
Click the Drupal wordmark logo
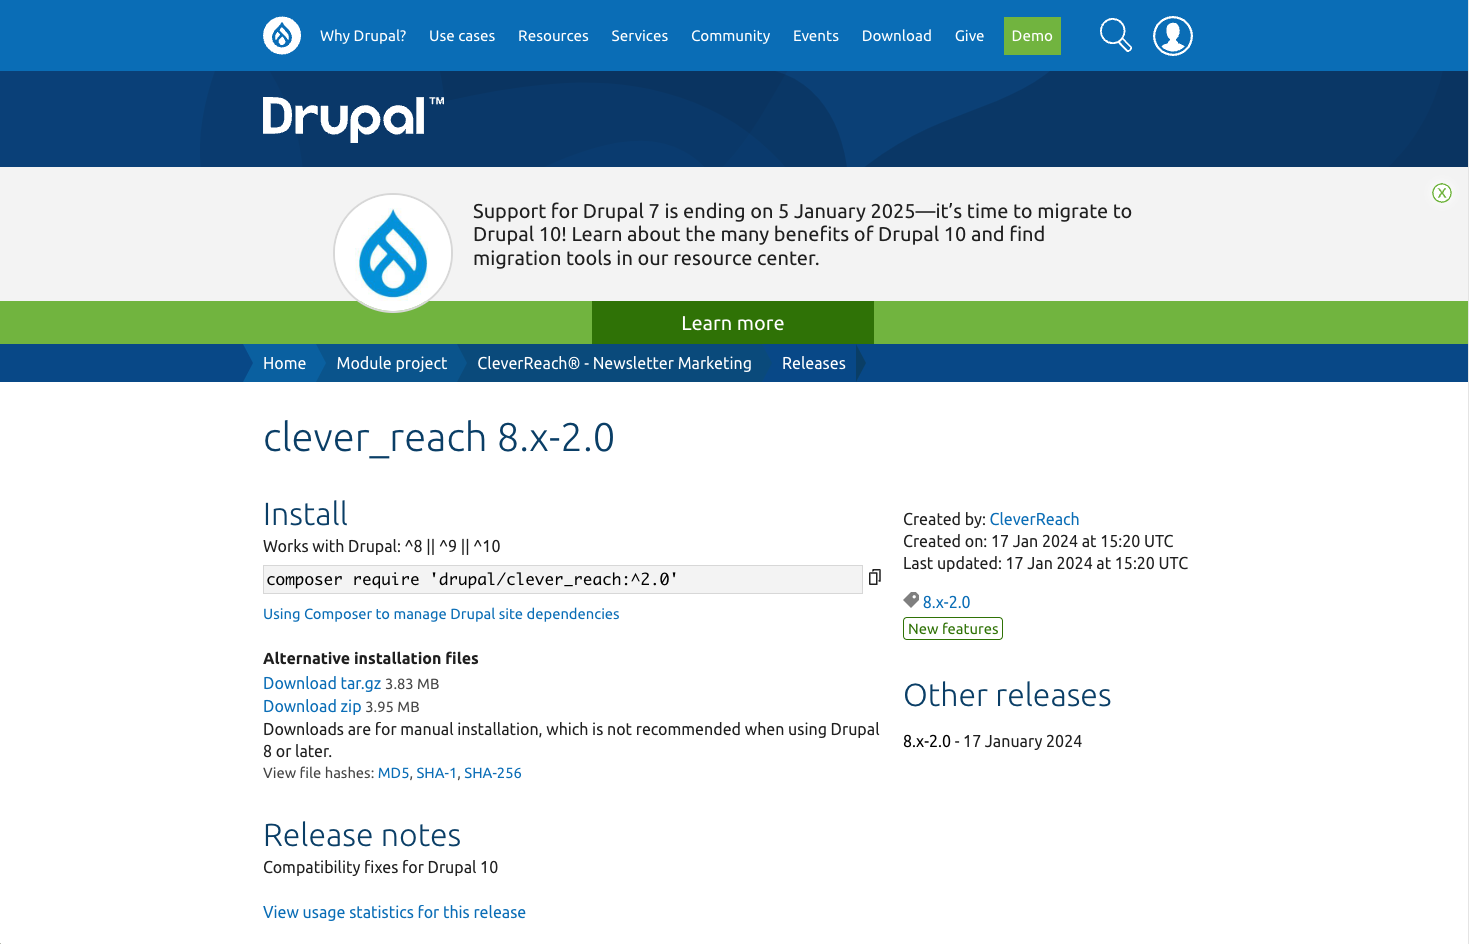[353, 118]
